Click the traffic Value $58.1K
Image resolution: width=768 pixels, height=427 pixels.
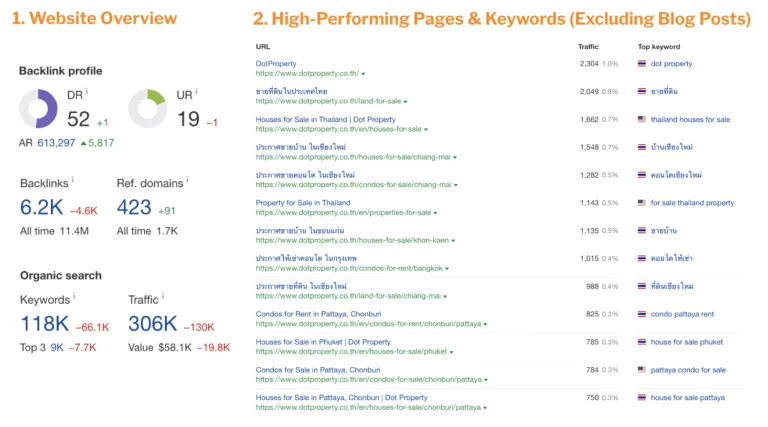point(175,348)
